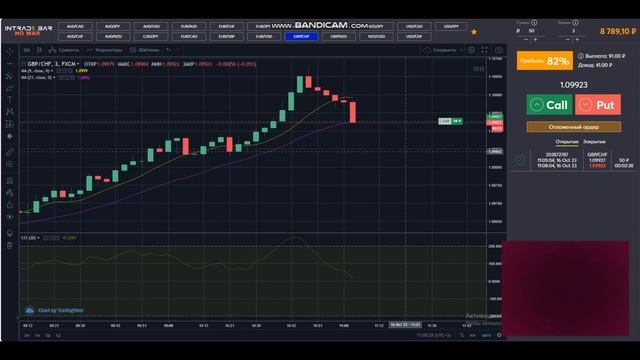Switch to the open trades tab
The image size is (640, 360).
[x=567, y=142]
